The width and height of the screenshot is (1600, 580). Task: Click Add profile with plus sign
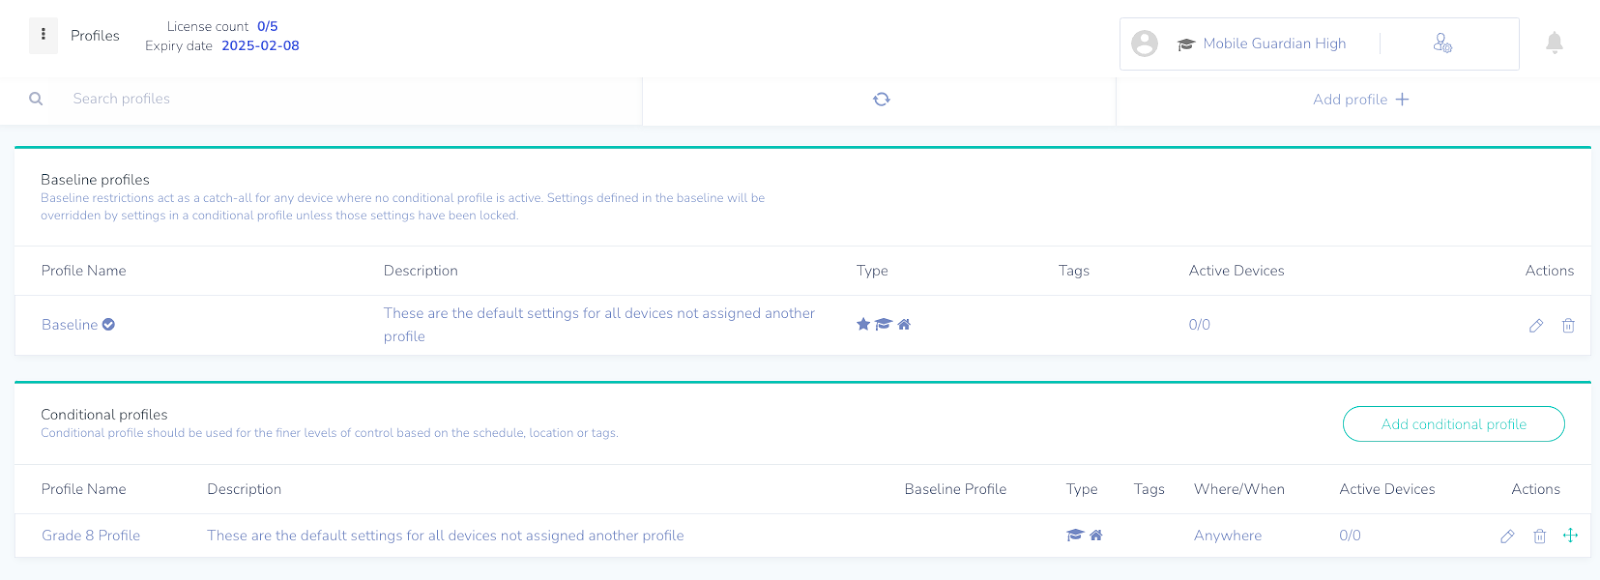click(x=1361, y=99)
